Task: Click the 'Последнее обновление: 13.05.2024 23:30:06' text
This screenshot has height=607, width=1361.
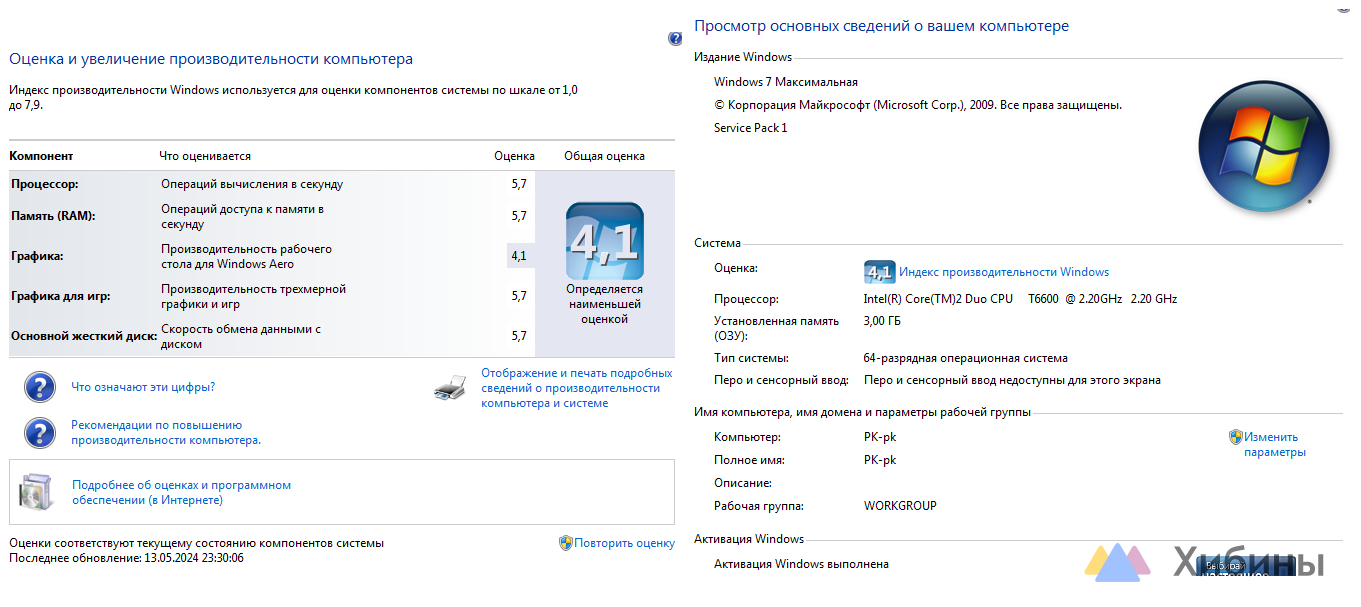Action: pyautogui.click(x=126, y=558)
